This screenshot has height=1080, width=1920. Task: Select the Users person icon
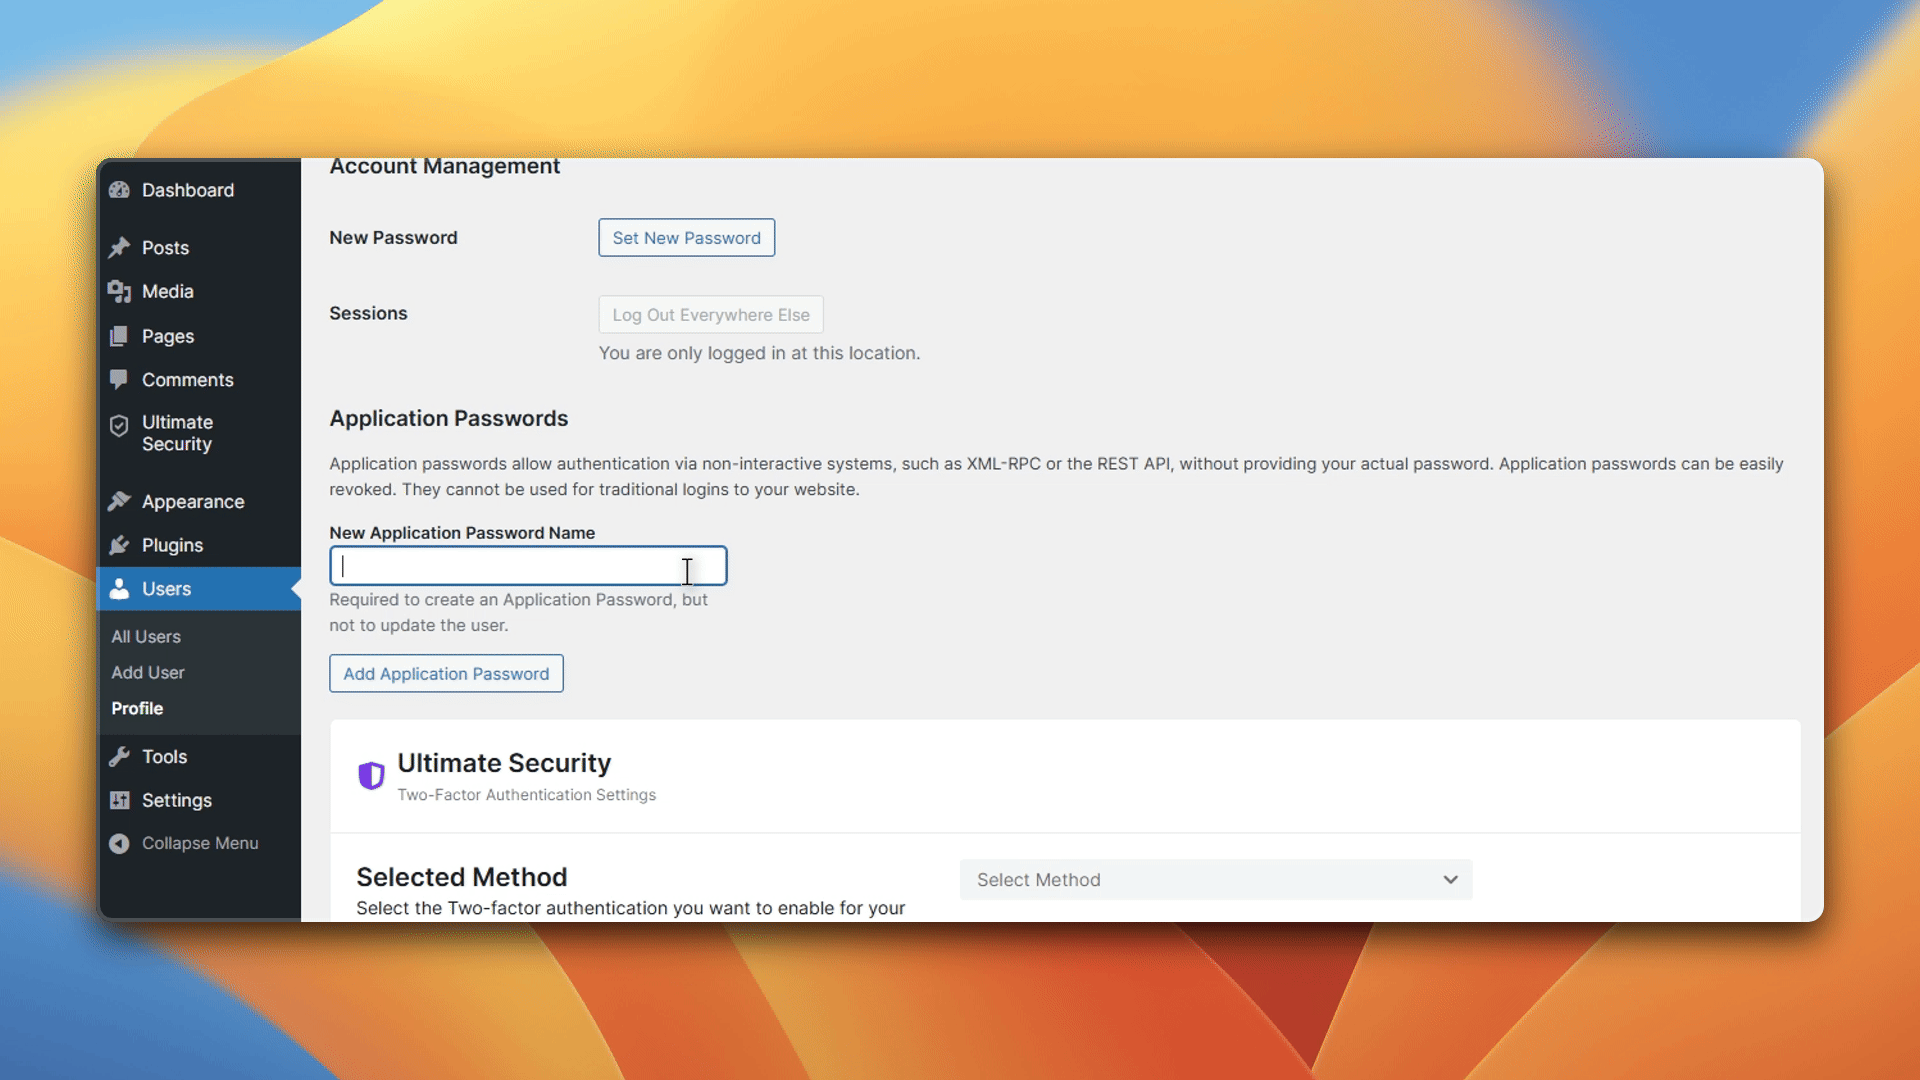click(x=120, y=589)
